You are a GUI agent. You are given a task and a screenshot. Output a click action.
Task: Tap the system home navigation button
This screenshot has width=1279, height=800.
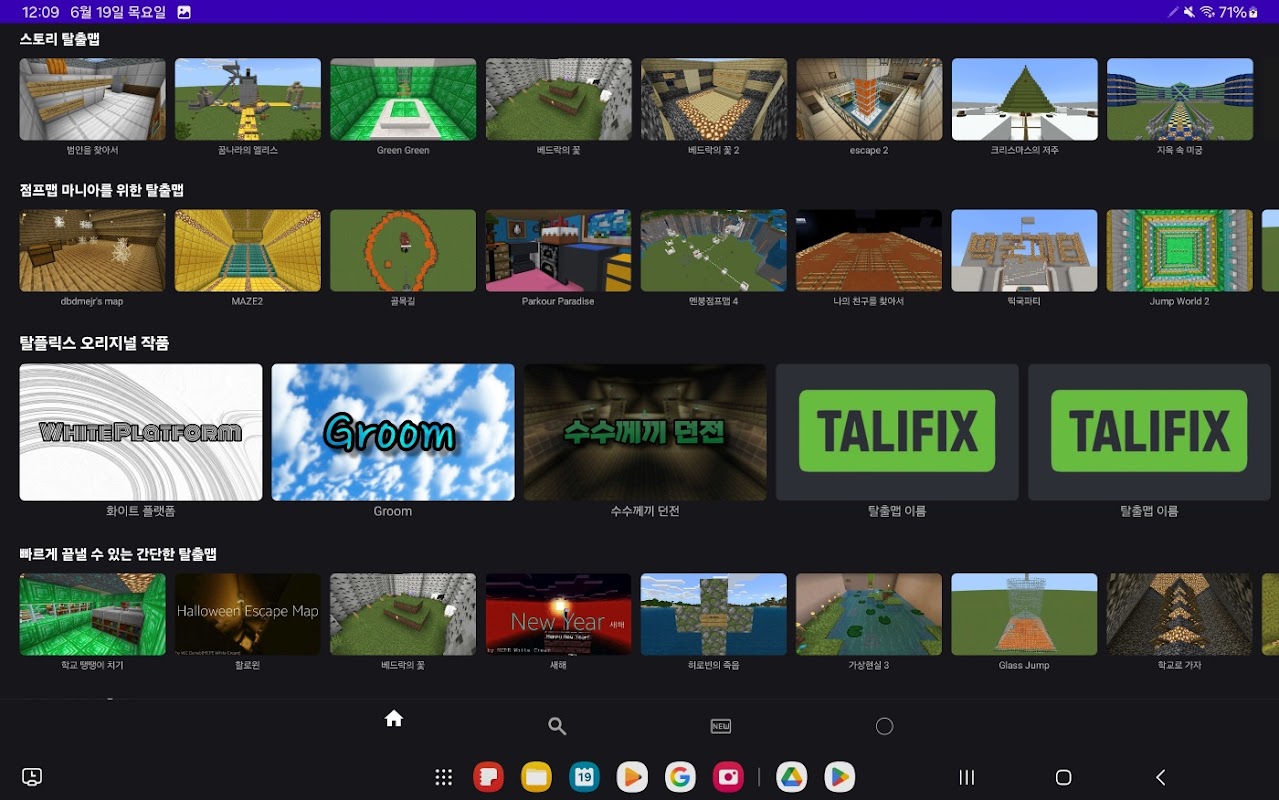click(1064, 777)
